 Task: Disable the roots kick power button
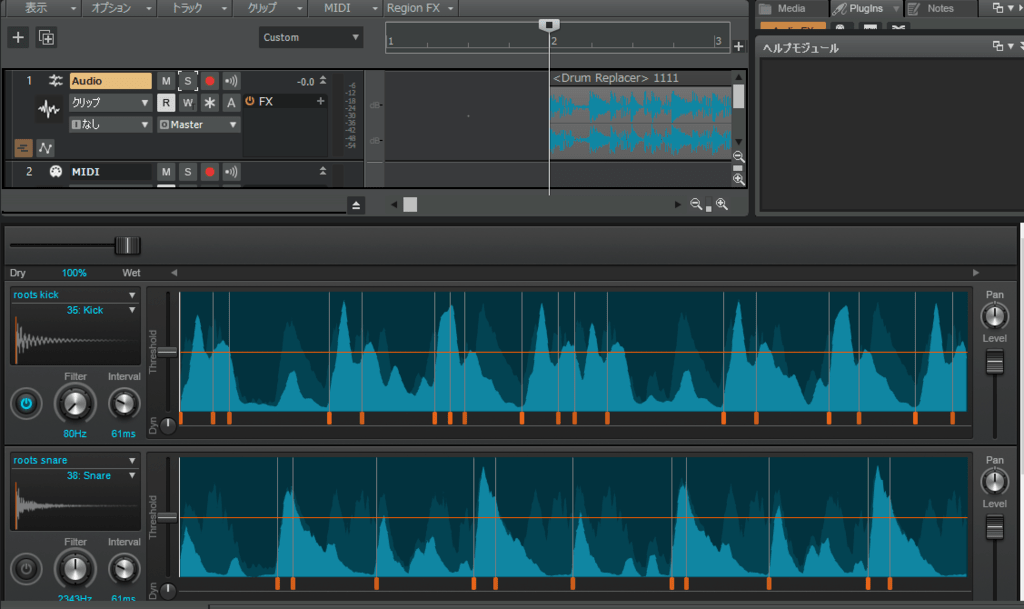coord(26,403)
